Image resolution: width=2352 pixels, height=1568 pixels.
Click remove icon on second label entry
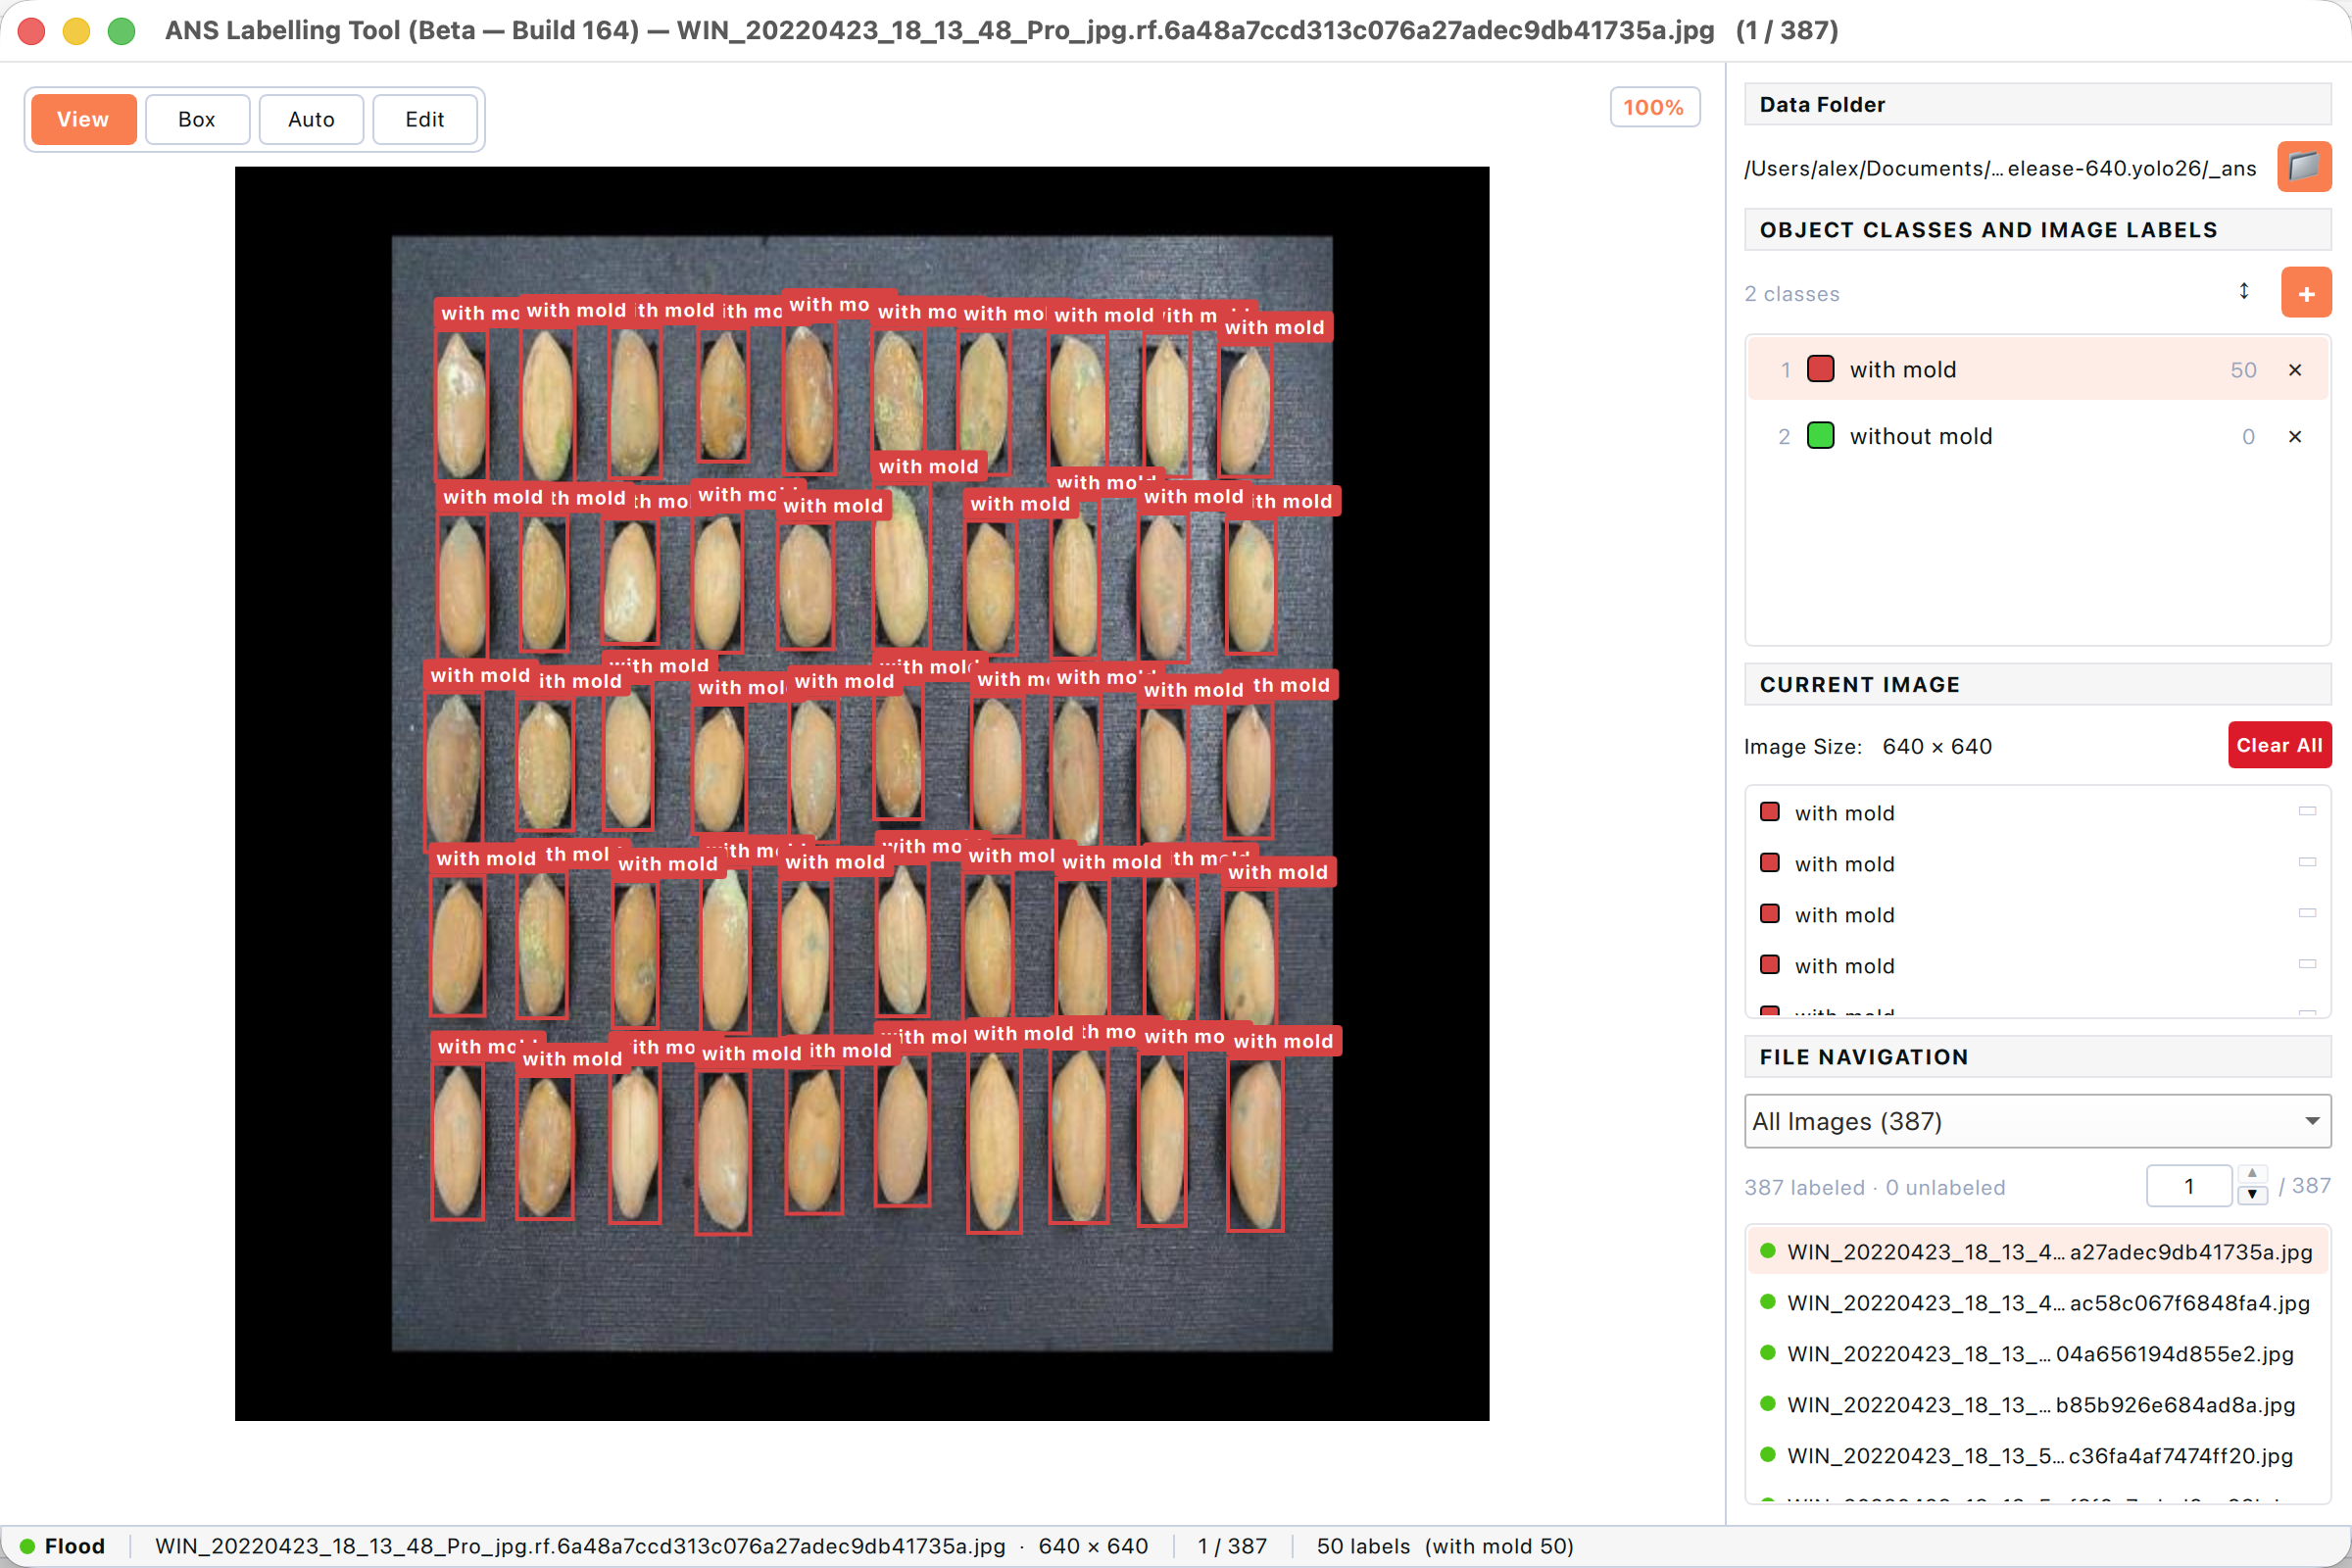point(2307,863)
